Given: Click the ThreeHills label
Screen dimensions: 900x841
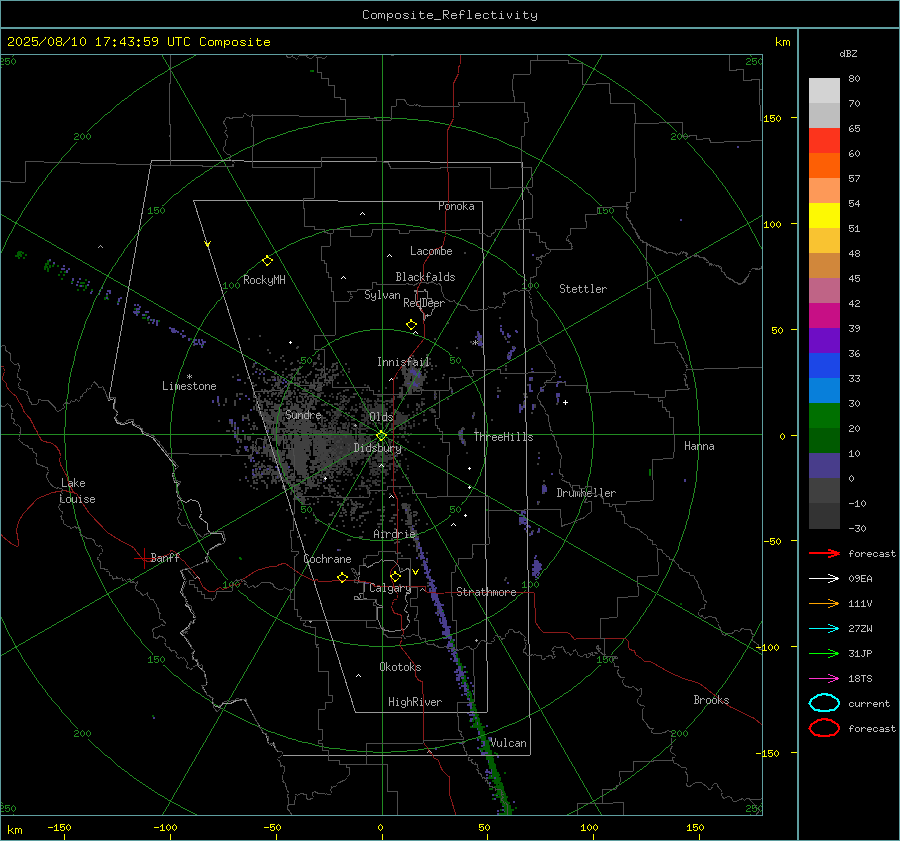Looking at the screenshot, I should (x=503, y=437).
